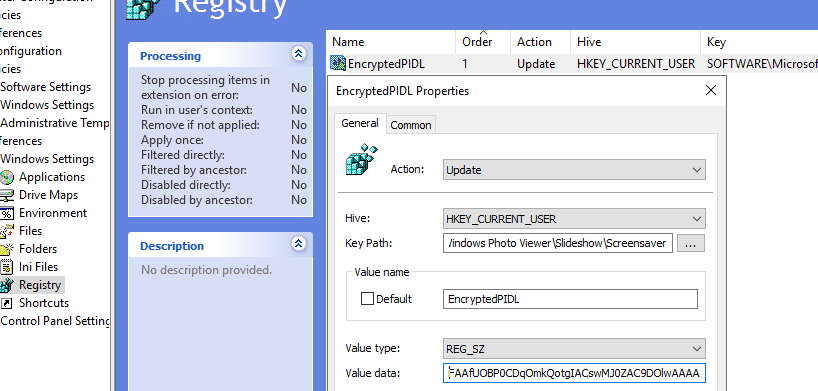Sort by the Hive column header

635,42
